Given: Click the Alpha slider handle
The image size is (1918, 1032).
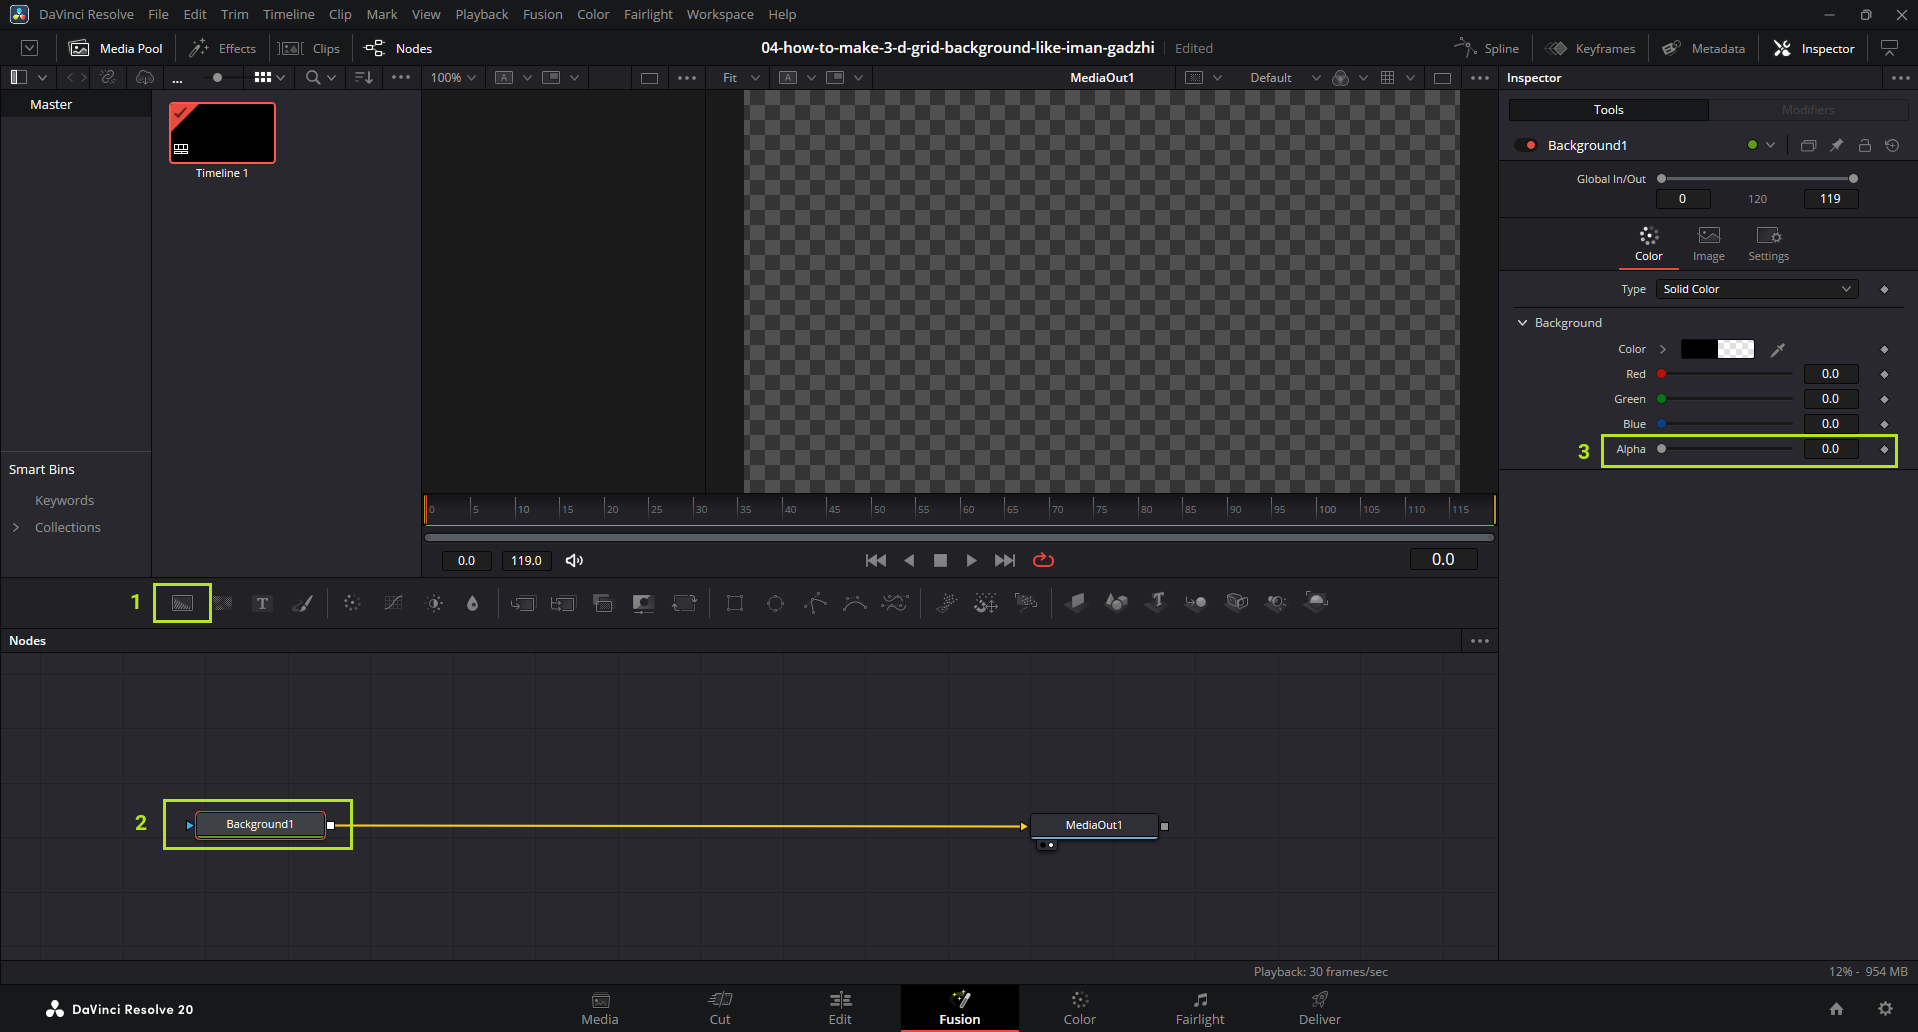Looking at the screenshot, I should [x=1662, y=449].
